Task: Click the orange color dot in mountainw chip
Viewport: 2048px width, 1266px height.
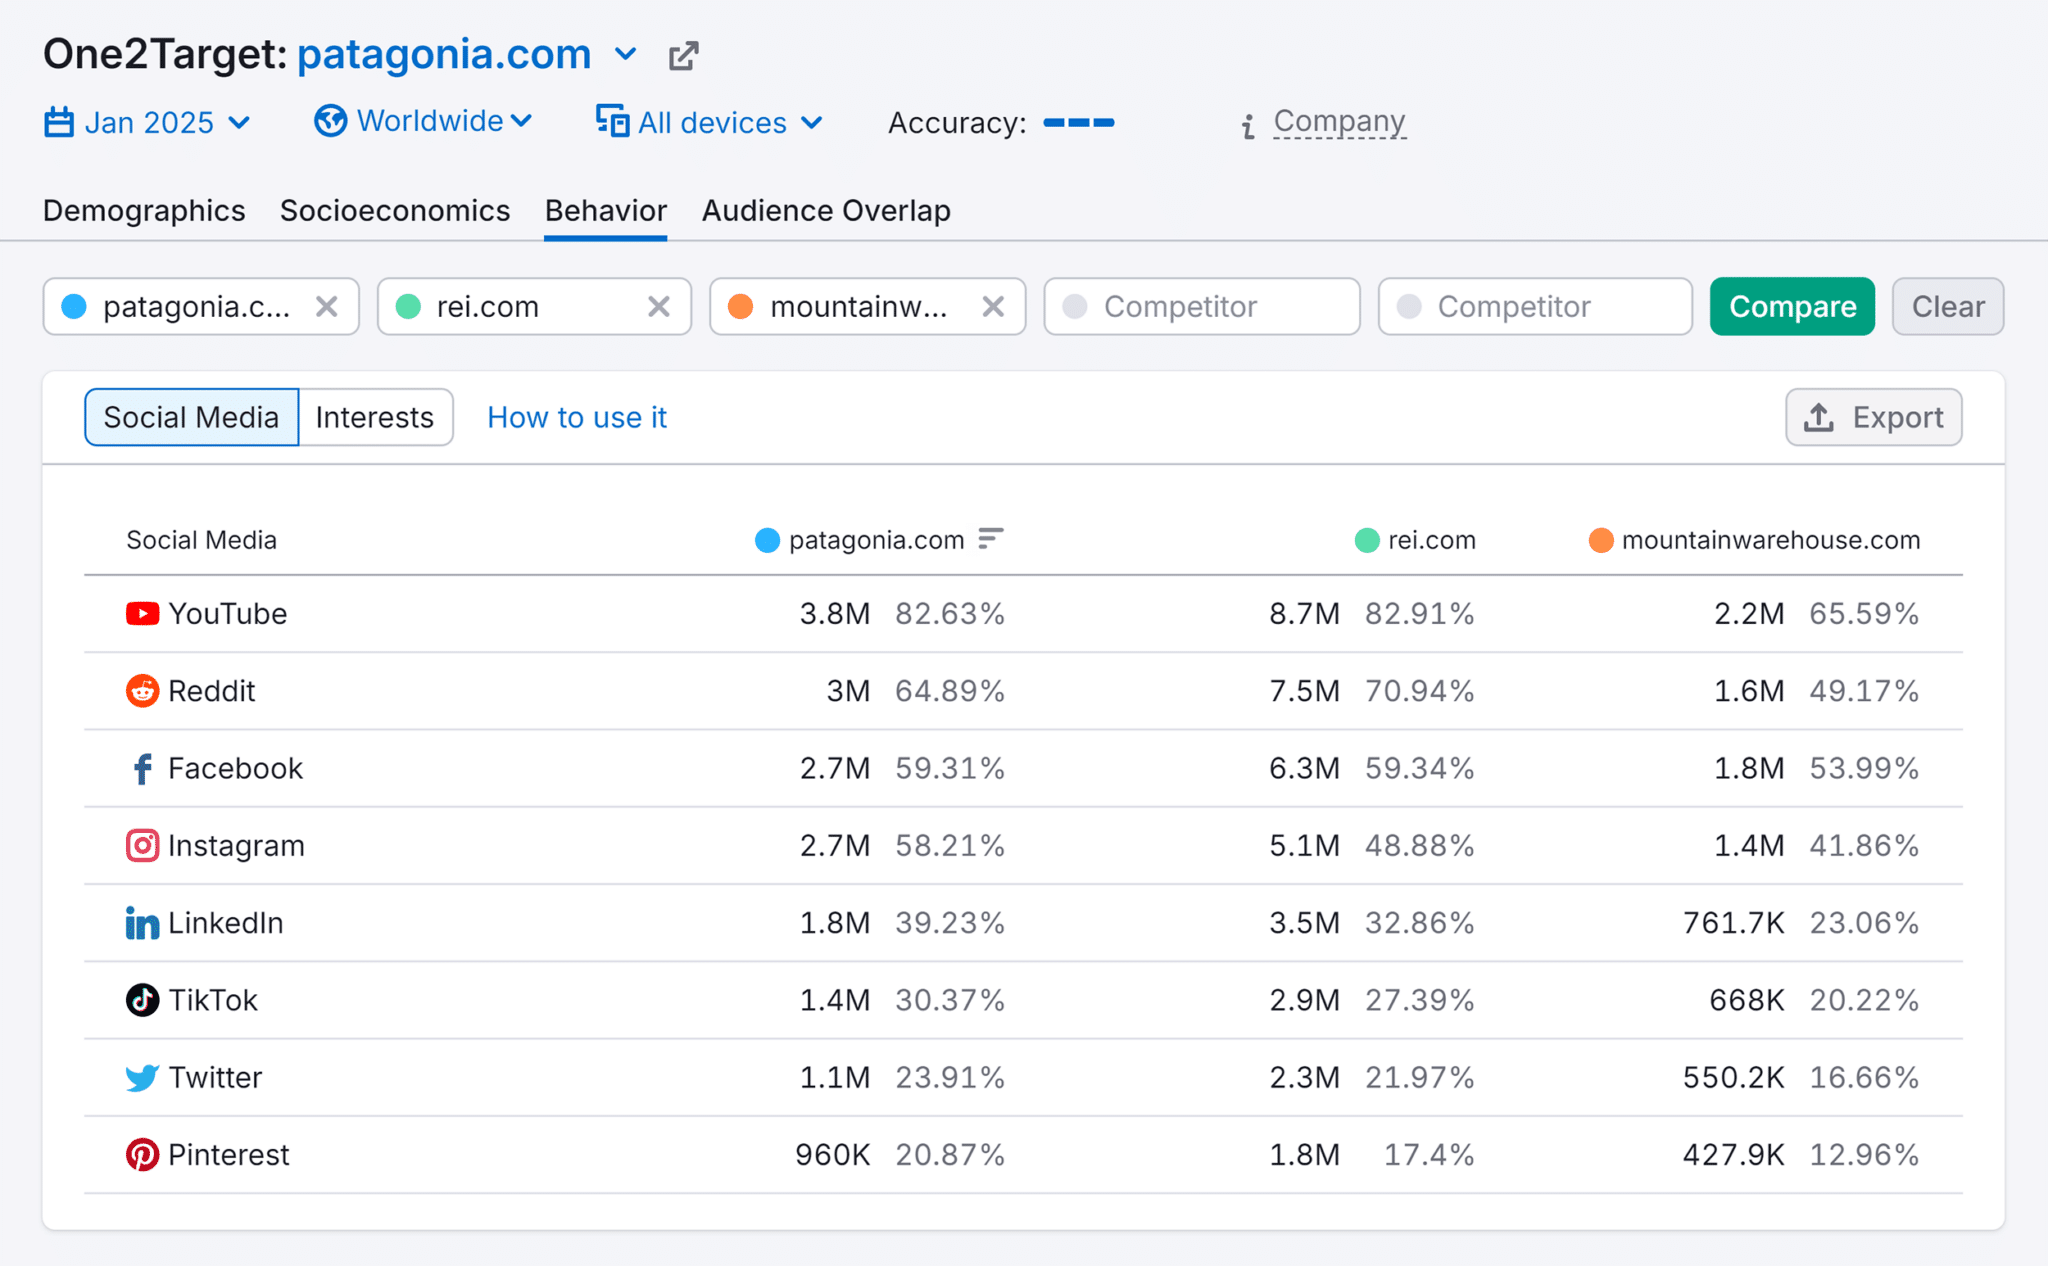Action: coord(740,306)
